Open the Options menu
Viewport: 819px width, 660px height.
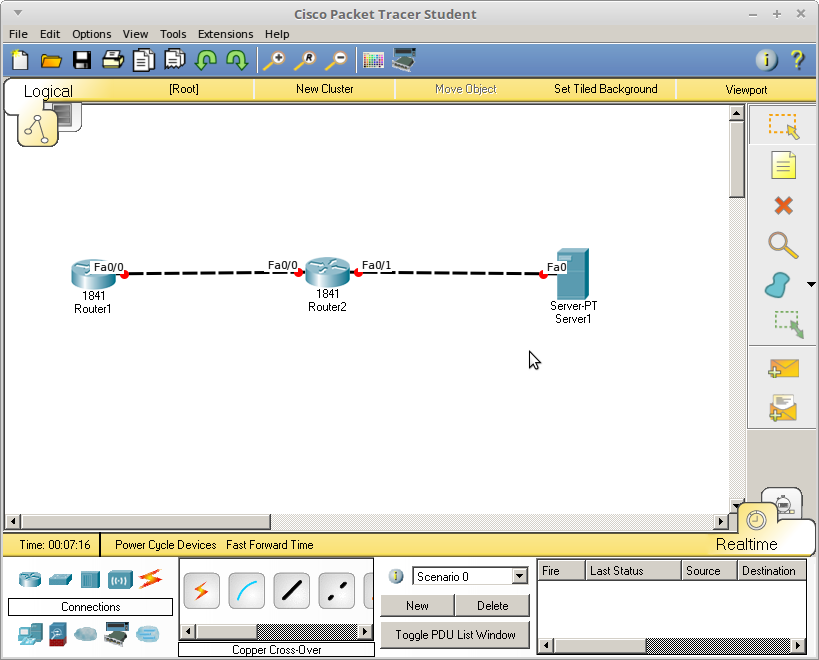point(91,34)
